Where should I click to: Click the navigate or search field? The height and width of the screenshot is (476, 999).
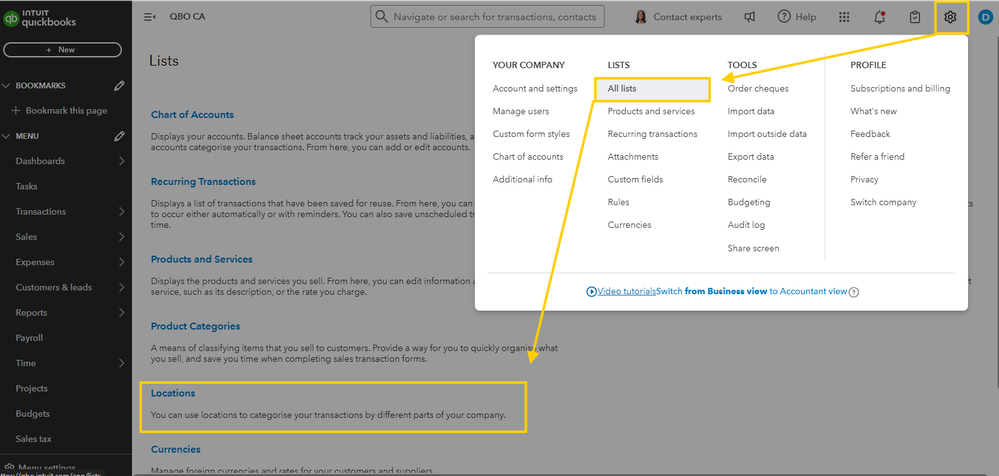487,17
